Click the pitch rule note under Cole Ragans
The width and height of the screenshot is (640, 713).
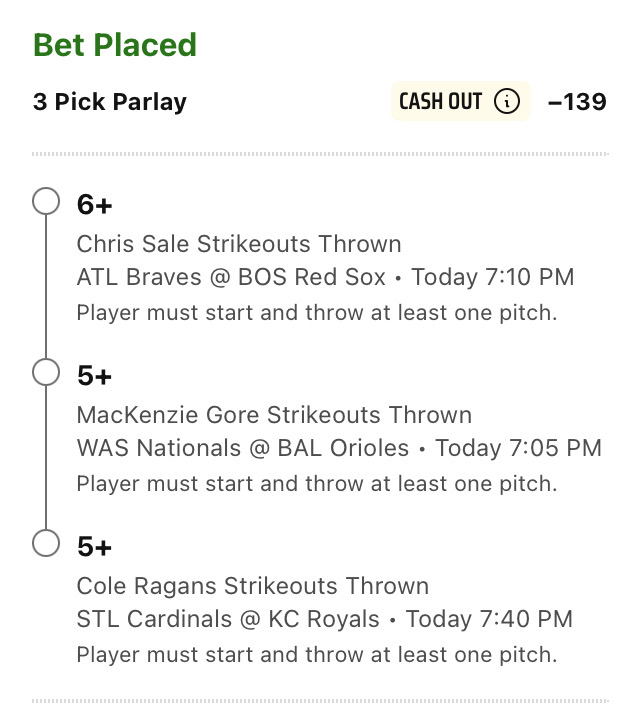pyautogui.click(x=317, y=655)
